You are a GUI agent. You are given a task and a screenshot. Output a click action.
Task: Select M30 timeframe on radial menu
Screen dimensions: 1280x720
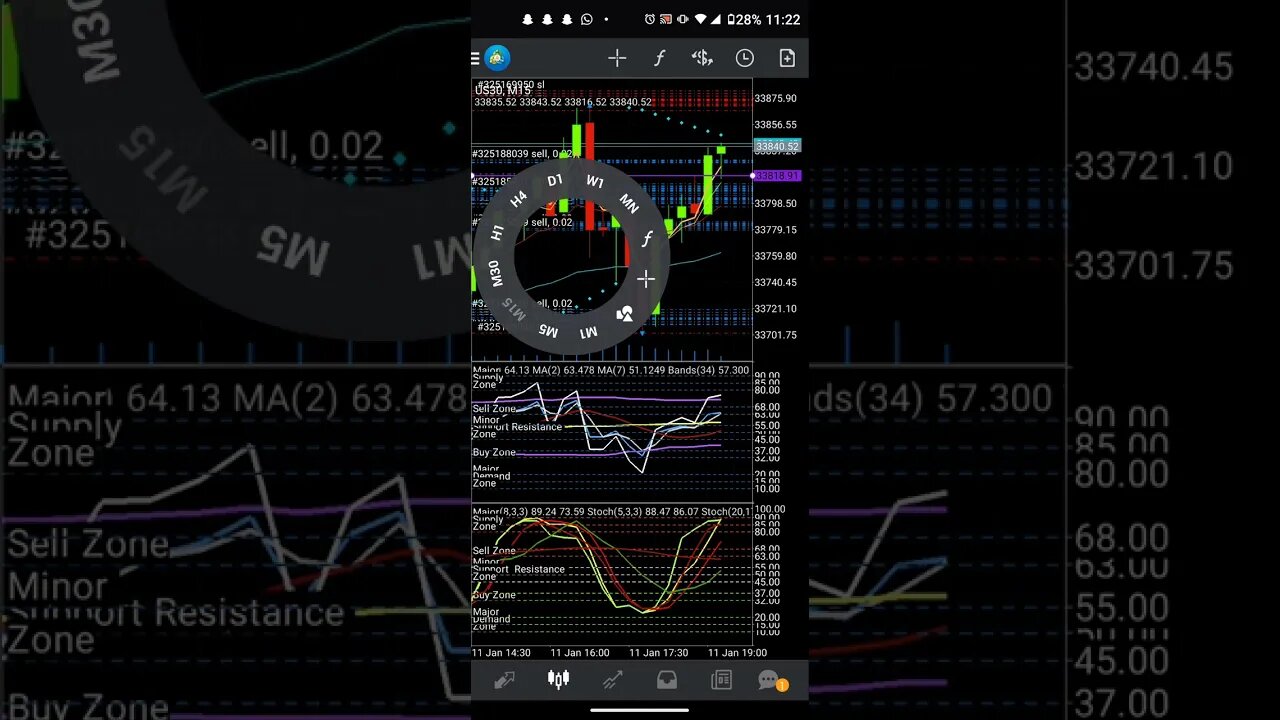[x=495, y=272]
